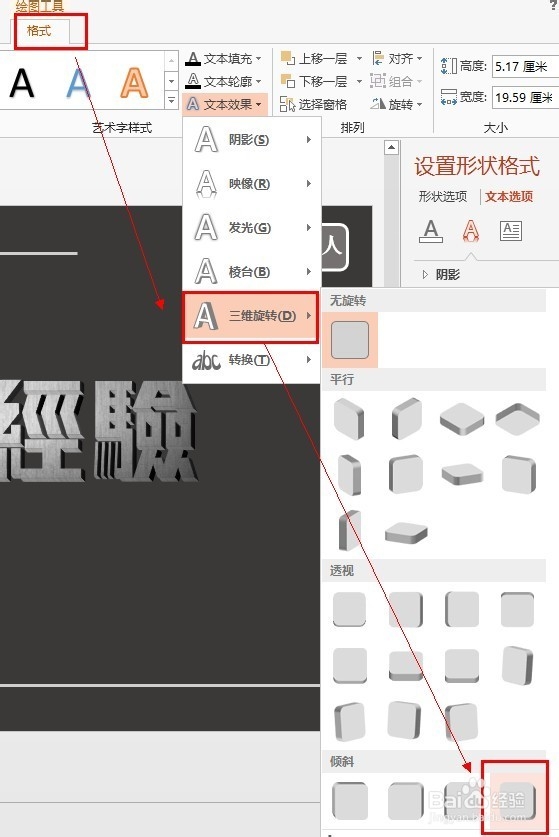The image size is (559, 837).
Task: Select second 平行 preset in first row
Action: (x=406, y=419)
